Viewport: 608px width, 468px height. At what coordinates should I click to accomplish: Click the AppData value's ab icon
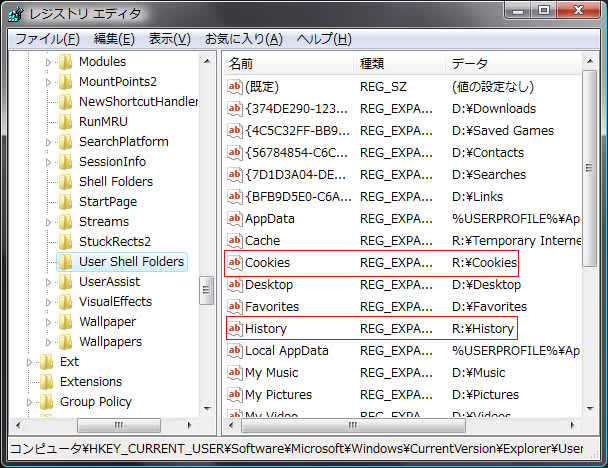click(x=235, y=219)
